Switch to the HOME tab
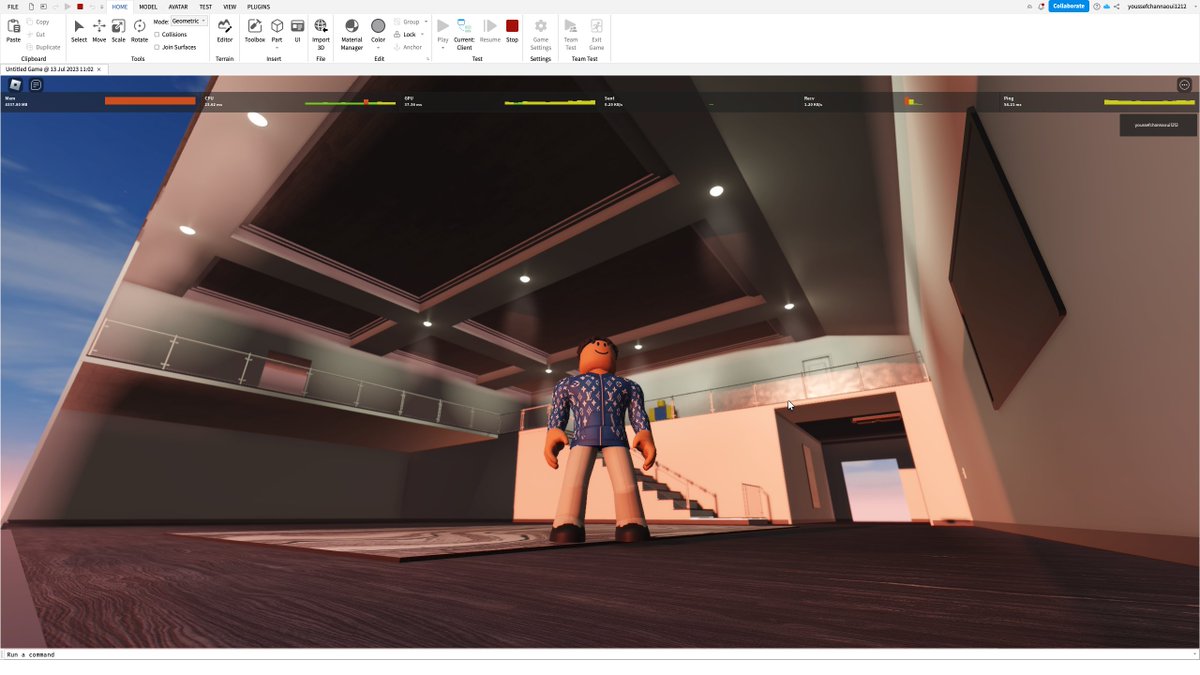The image size is (1200, 675). point(120,6)
